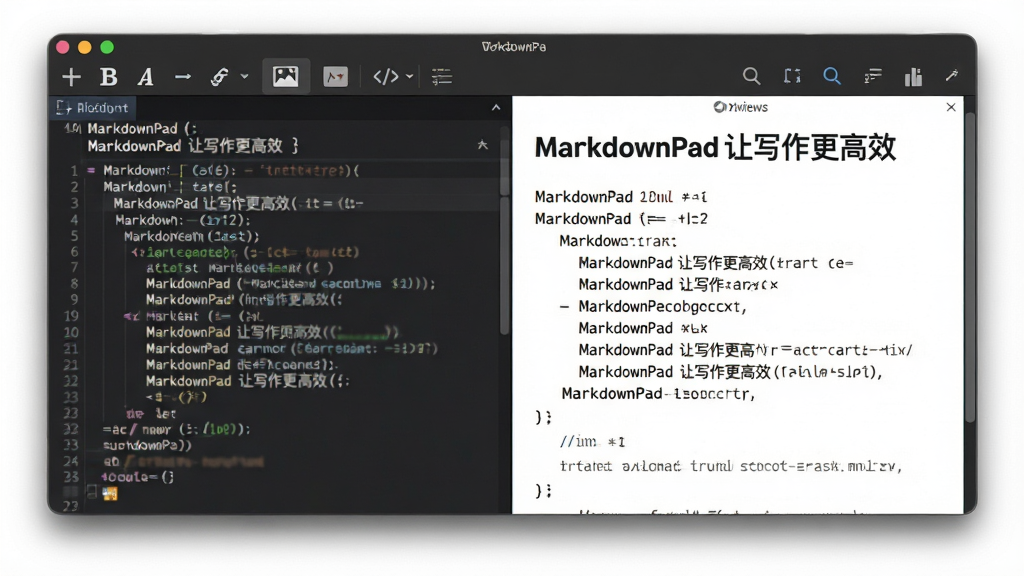Toggle bold formatting
The height and width of the screenshot is (576, 1024).
(108, 77)
